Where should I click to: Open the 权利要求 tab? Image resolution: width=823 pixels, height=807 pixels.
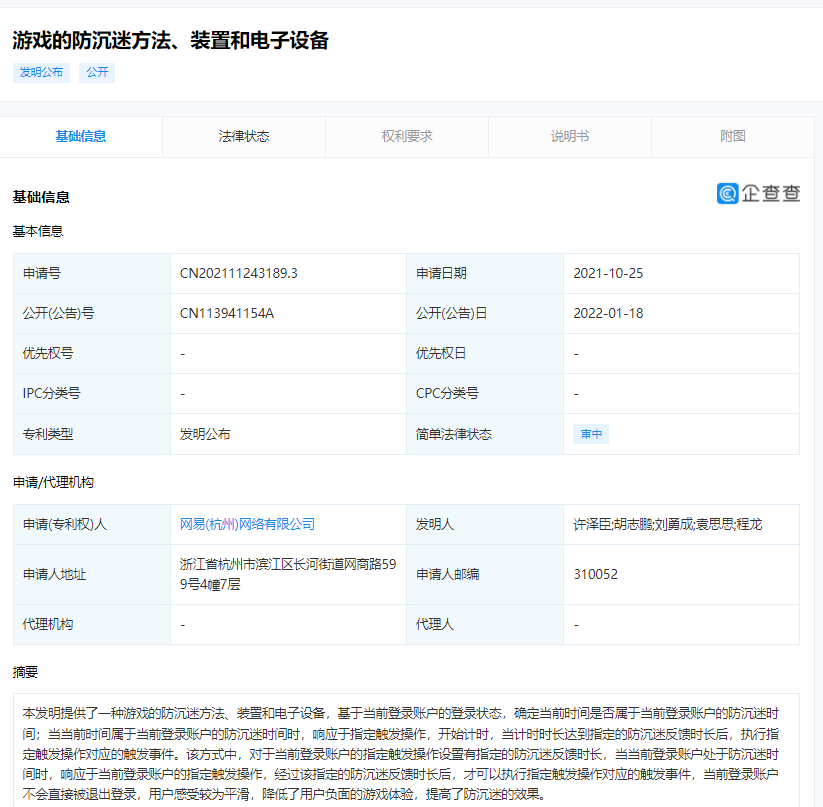(406, 136)
